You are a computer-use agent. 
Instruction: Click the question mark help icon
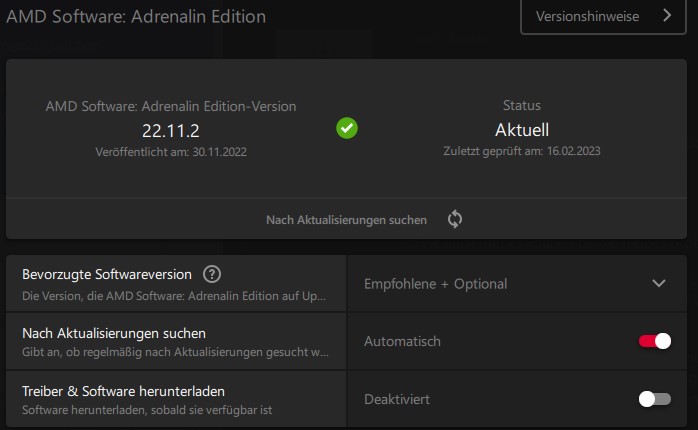coord(212,274)
